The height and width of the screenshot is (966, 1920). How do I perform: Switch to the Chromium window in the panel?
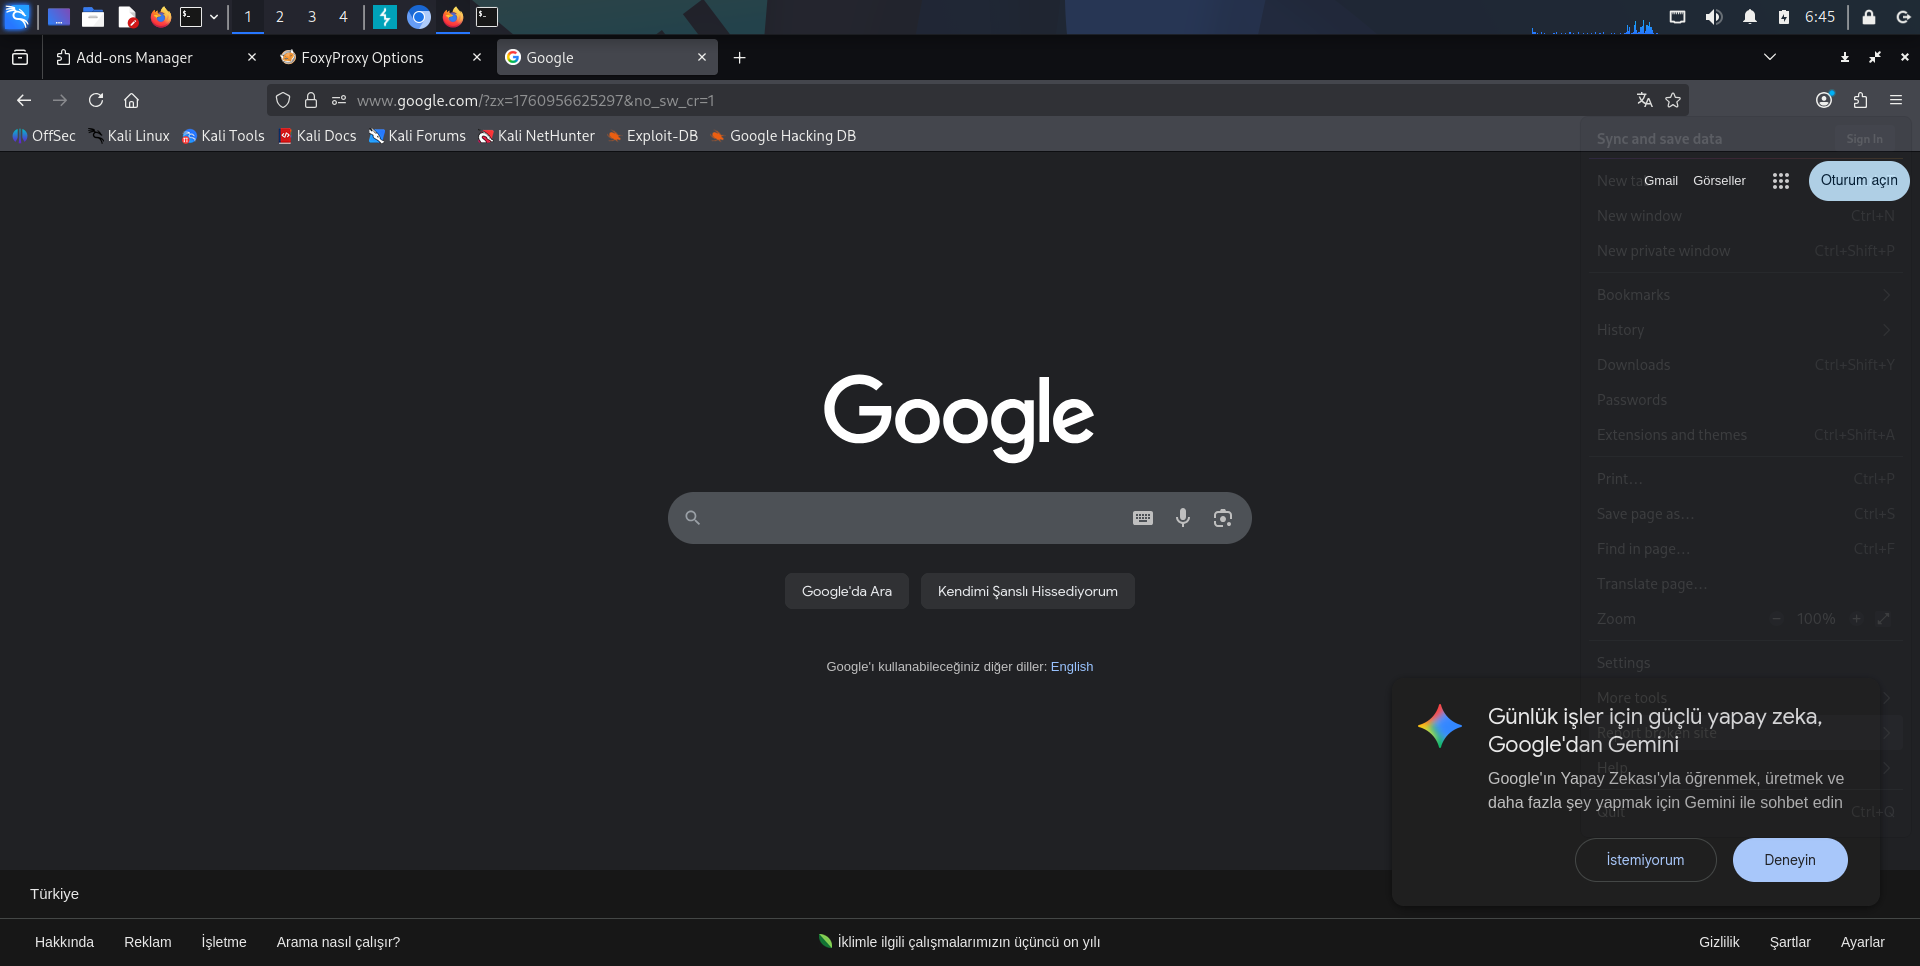pos(419,17)
